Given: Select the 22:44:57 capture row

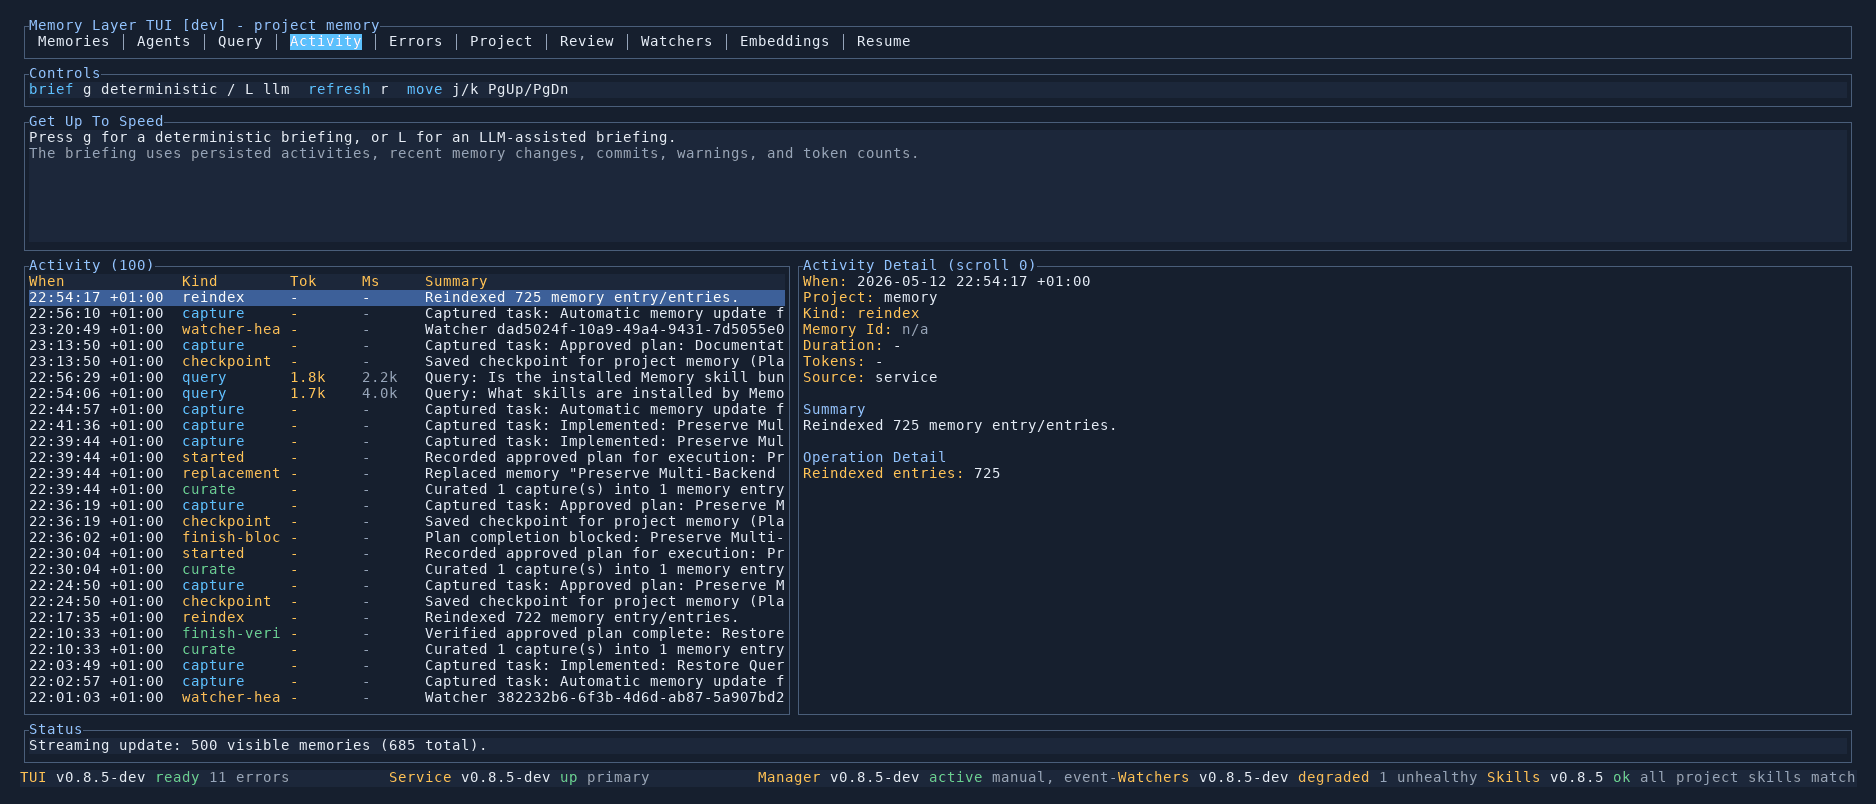Looking at the screenshot, I should coord(407,410).
